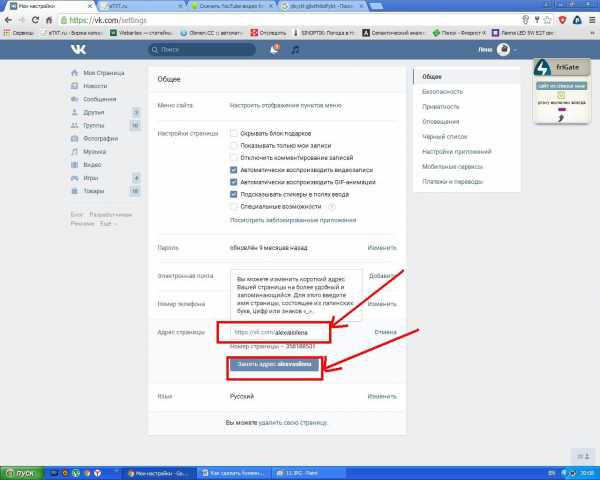Check Отключить комментирование записей

point(233,158)
